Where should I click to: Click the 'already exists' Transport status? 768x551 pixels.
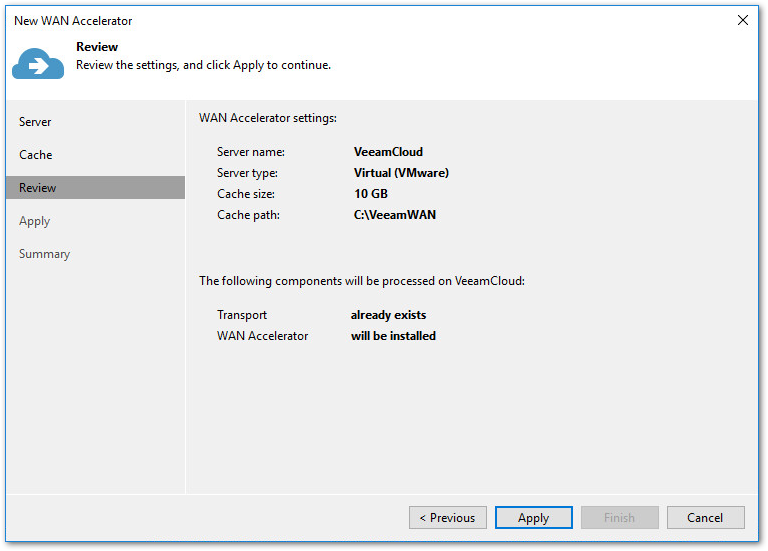tap(388, 315)
